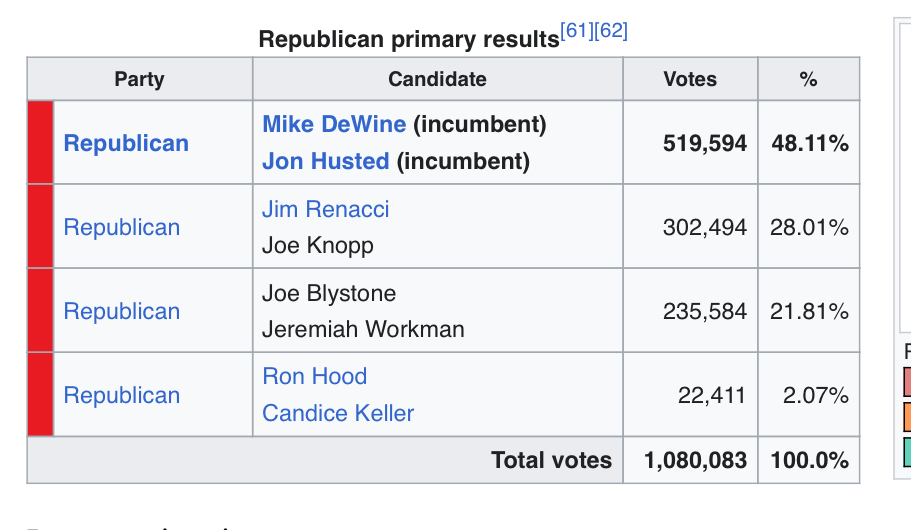Click the 1,080,083 total votes cell
The width and height of the screenshot is (911, 530).
695,460
